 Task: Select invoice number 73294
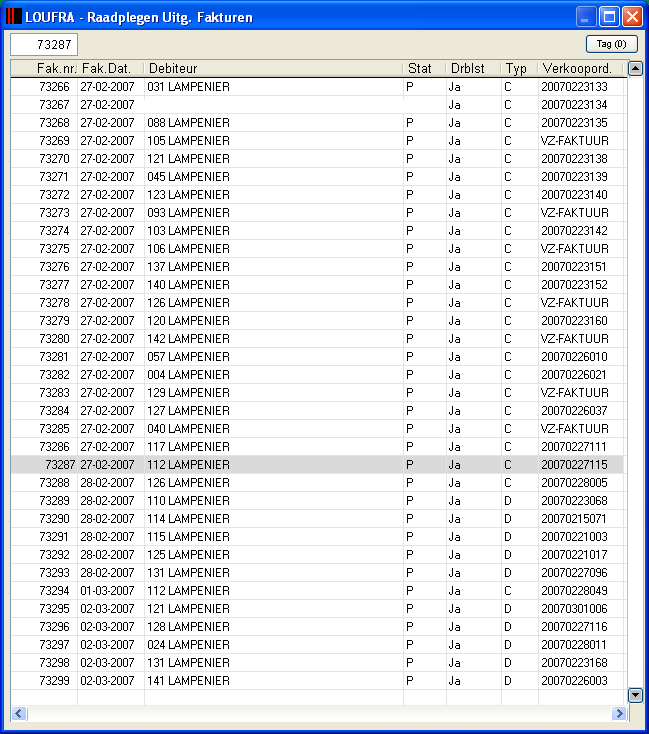[54, 591]
